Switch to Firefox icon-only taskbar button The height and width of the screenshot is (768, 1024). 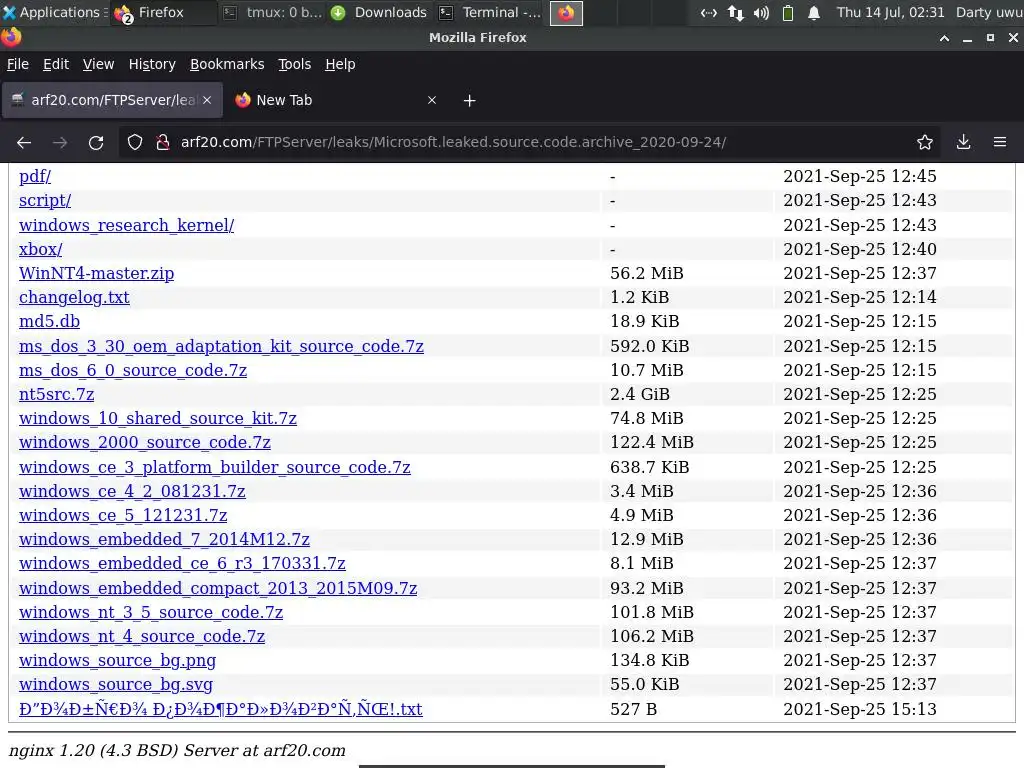[566, 12]
